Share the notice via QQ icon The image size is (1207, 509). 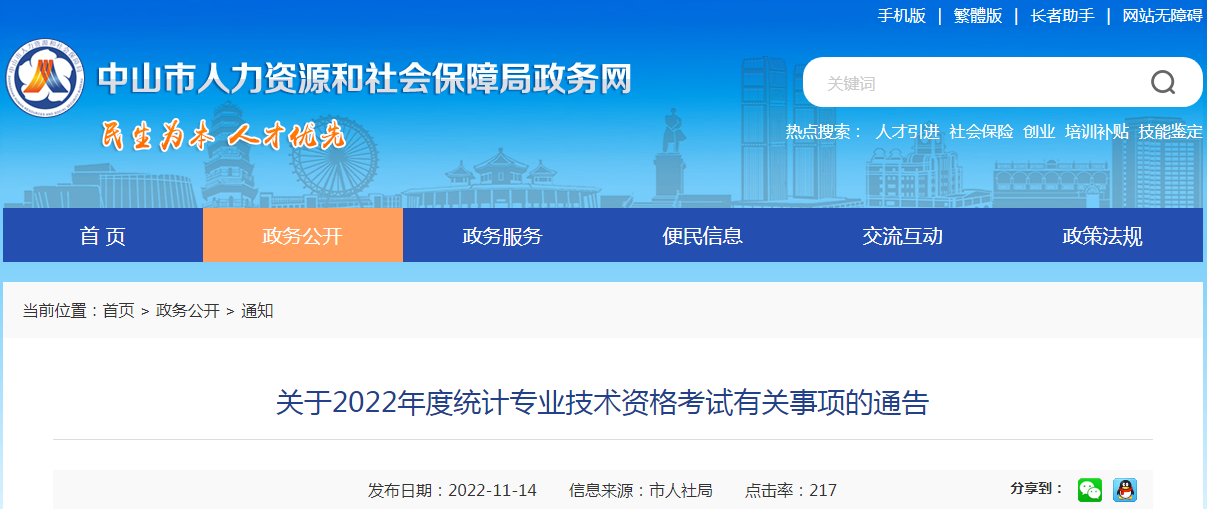pyautogui.click(x=1125, y=490)
